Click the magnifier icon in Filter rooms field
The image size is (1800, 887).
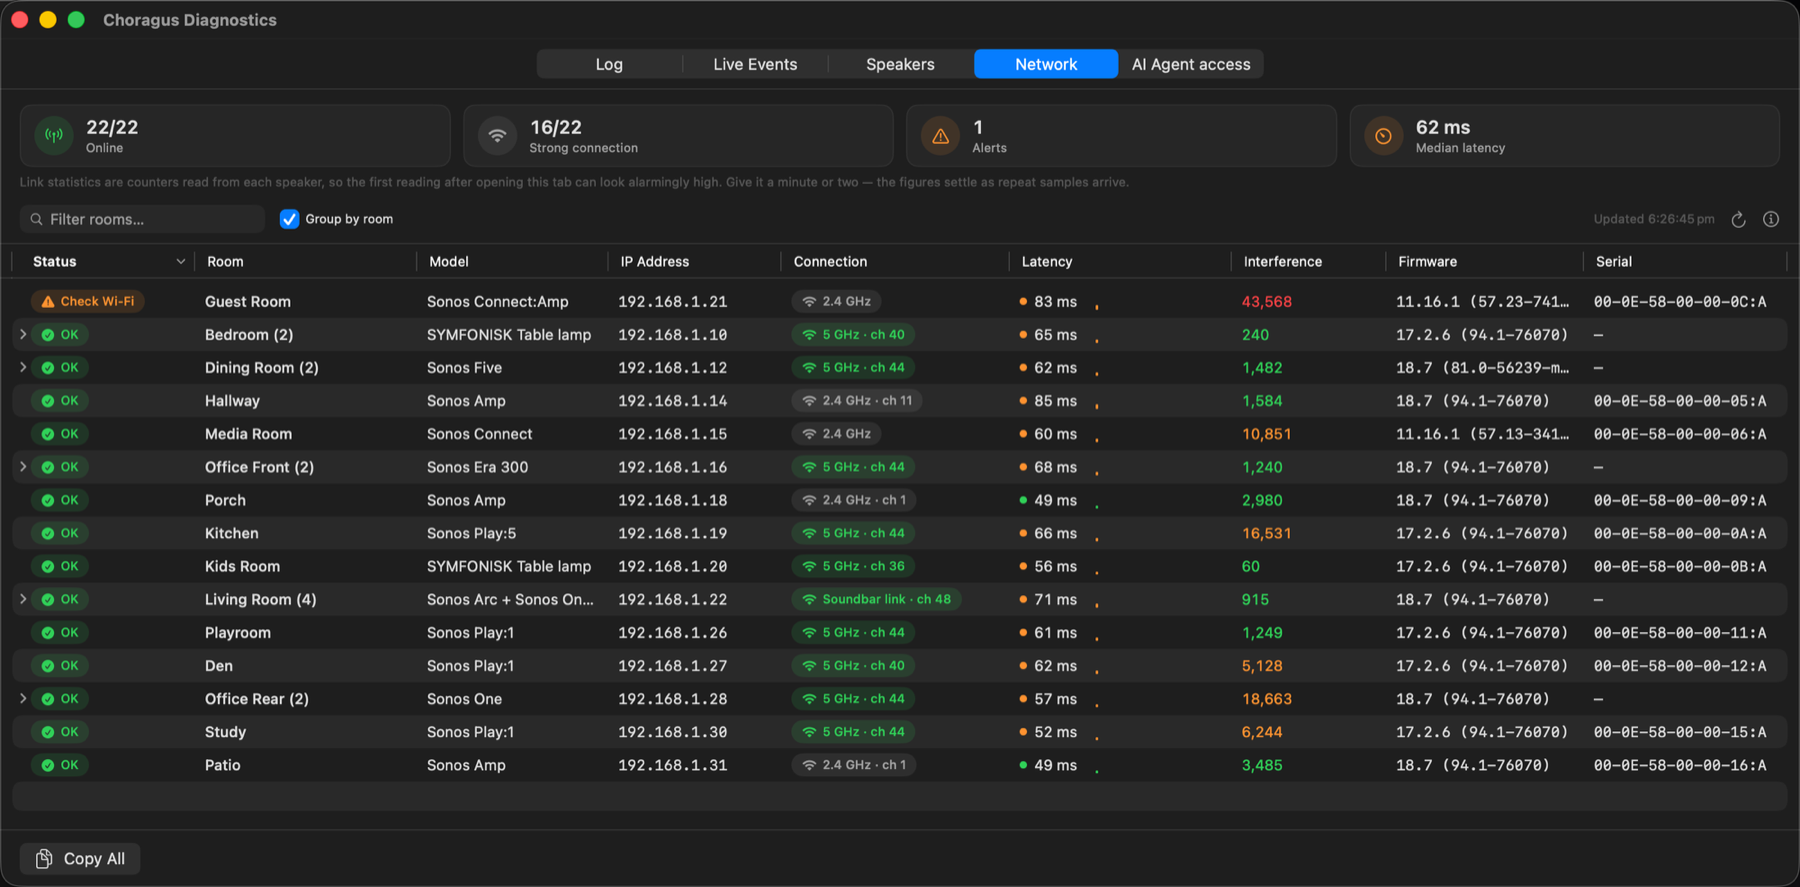(37, 219)
